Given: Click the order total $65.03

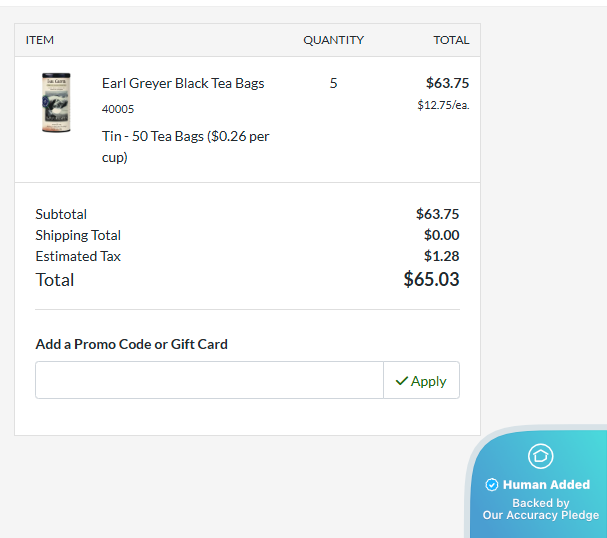Looking at the screenshot, I should (x=431, y=280).
